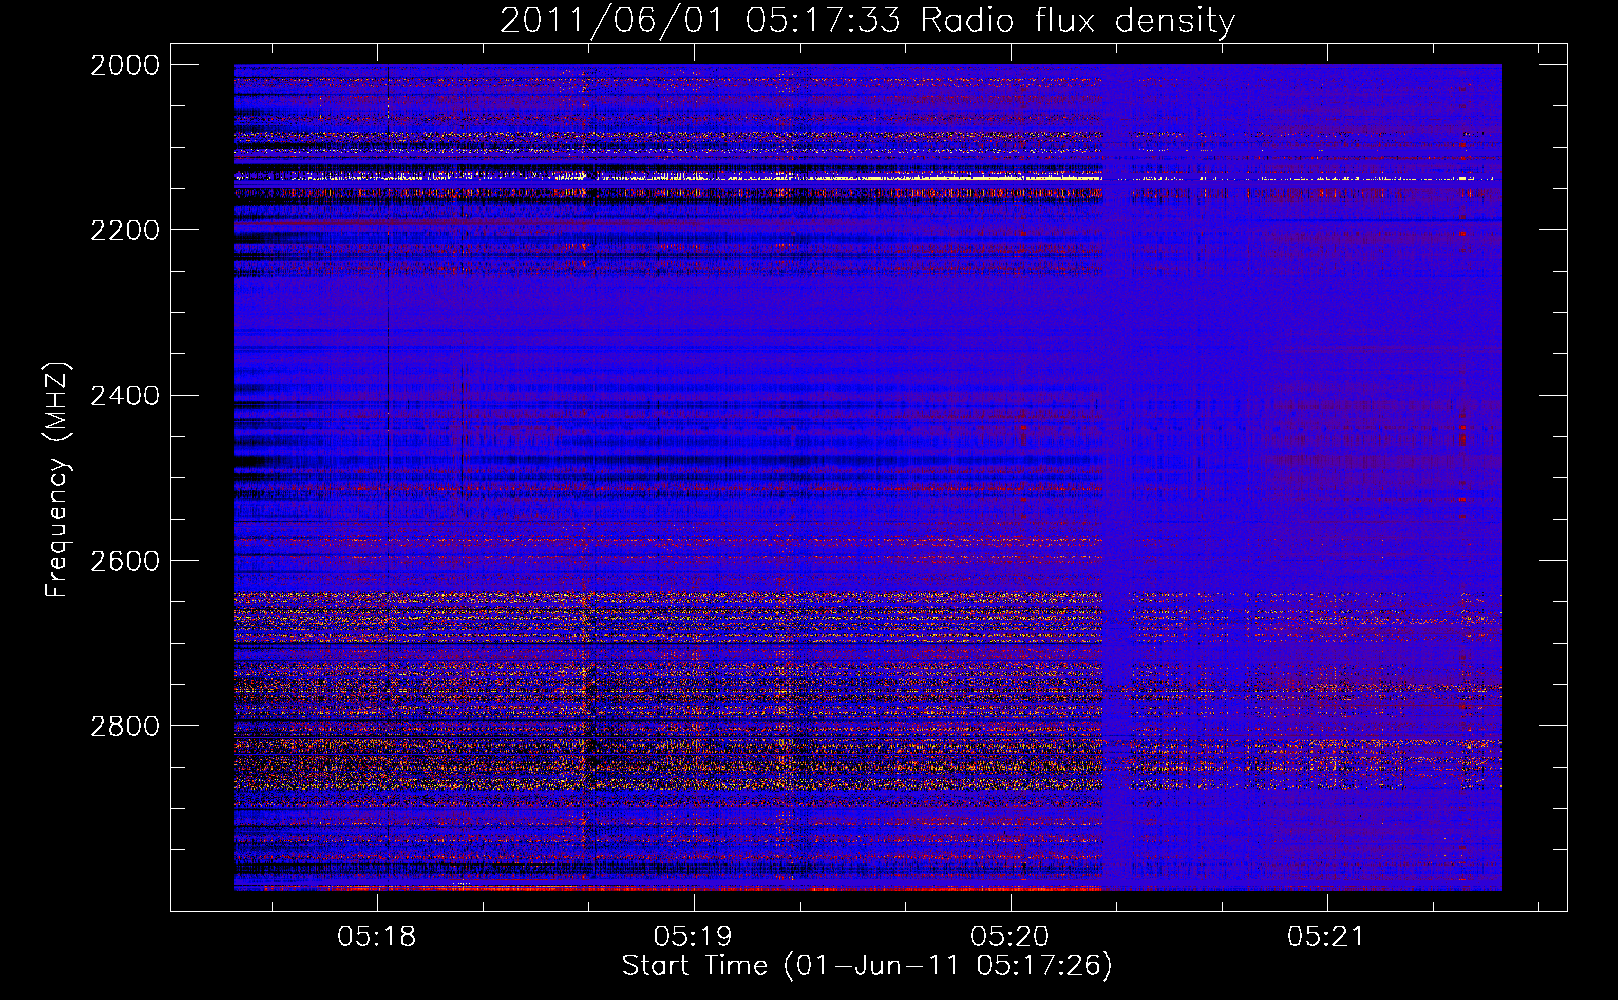
Task: Click the 'Start Time (01-Jun-11 05:17:26)' label
Action: (x=867, y=966)
